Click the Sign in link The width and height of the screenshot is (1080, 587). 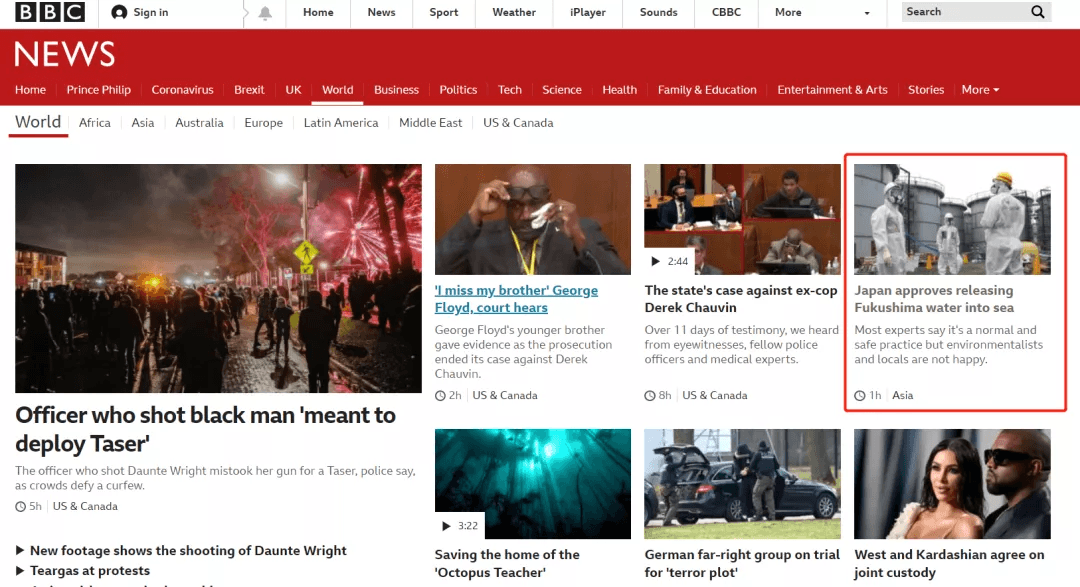click(151, 12)
